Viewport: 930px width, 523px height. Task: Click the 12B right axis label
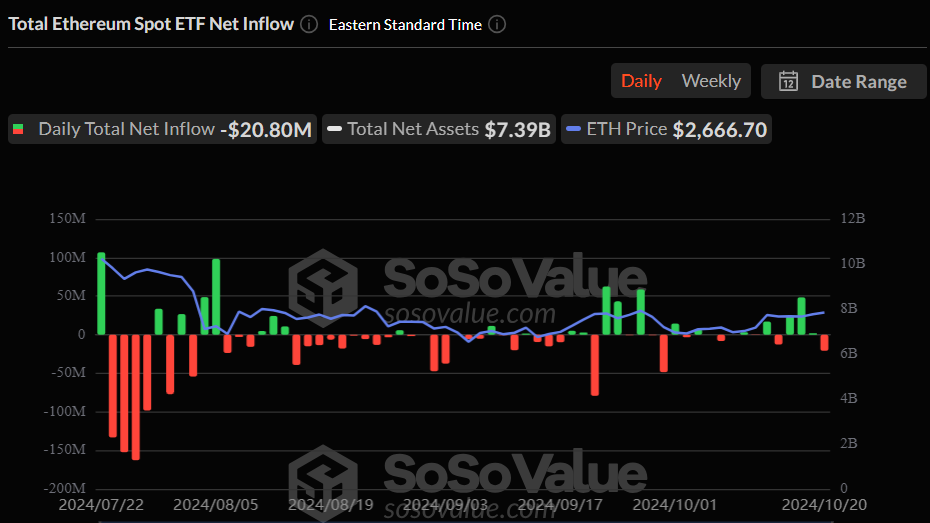coord(852,218)
